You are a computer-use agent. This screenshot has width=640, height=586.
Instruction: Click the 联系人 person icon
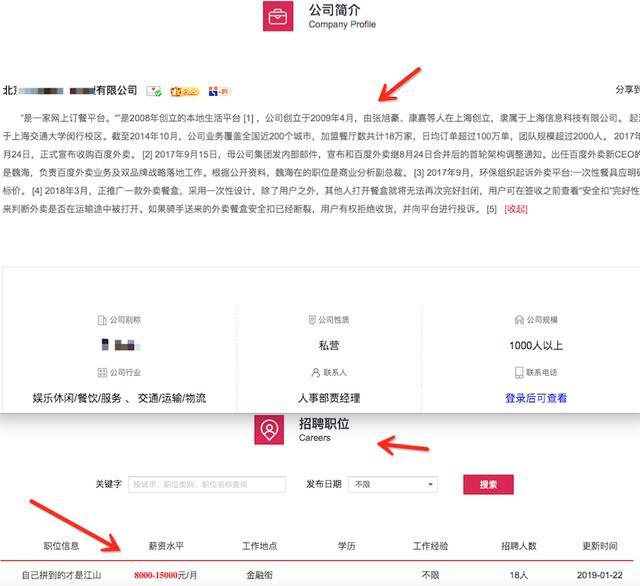[x=315, y=372]
